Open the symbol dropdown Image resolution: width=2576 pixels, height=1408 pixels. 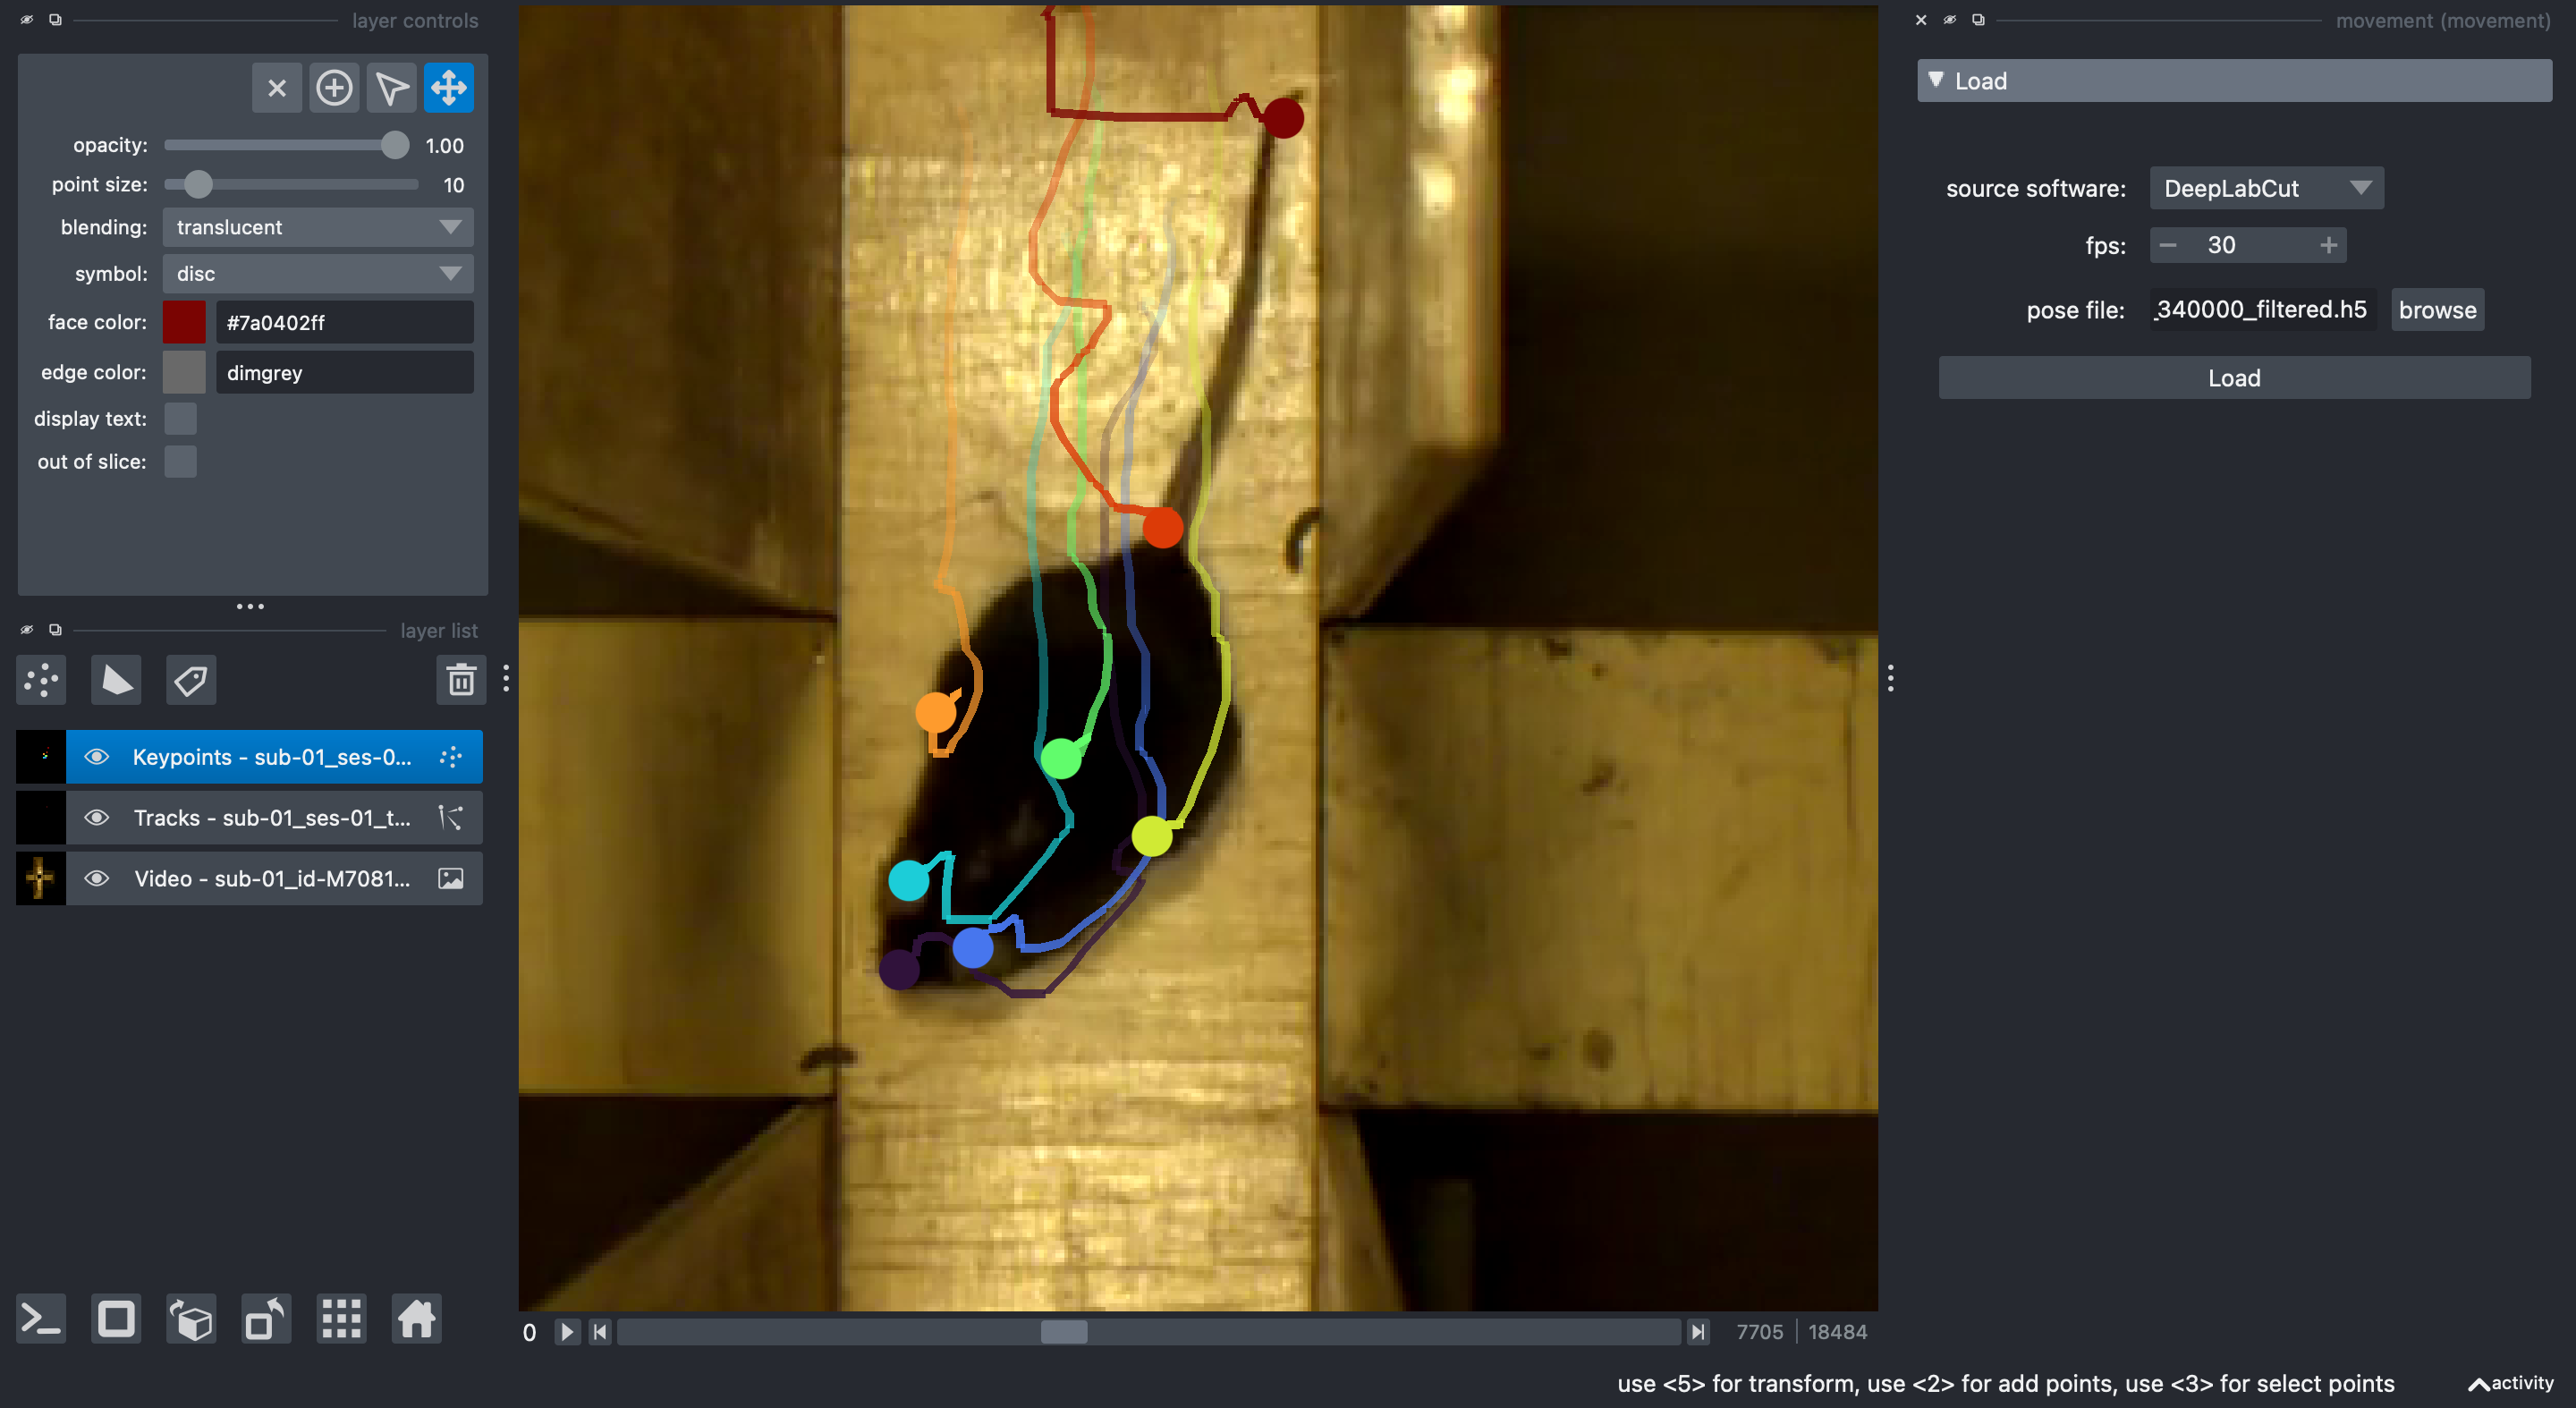[x=317, y=274]
